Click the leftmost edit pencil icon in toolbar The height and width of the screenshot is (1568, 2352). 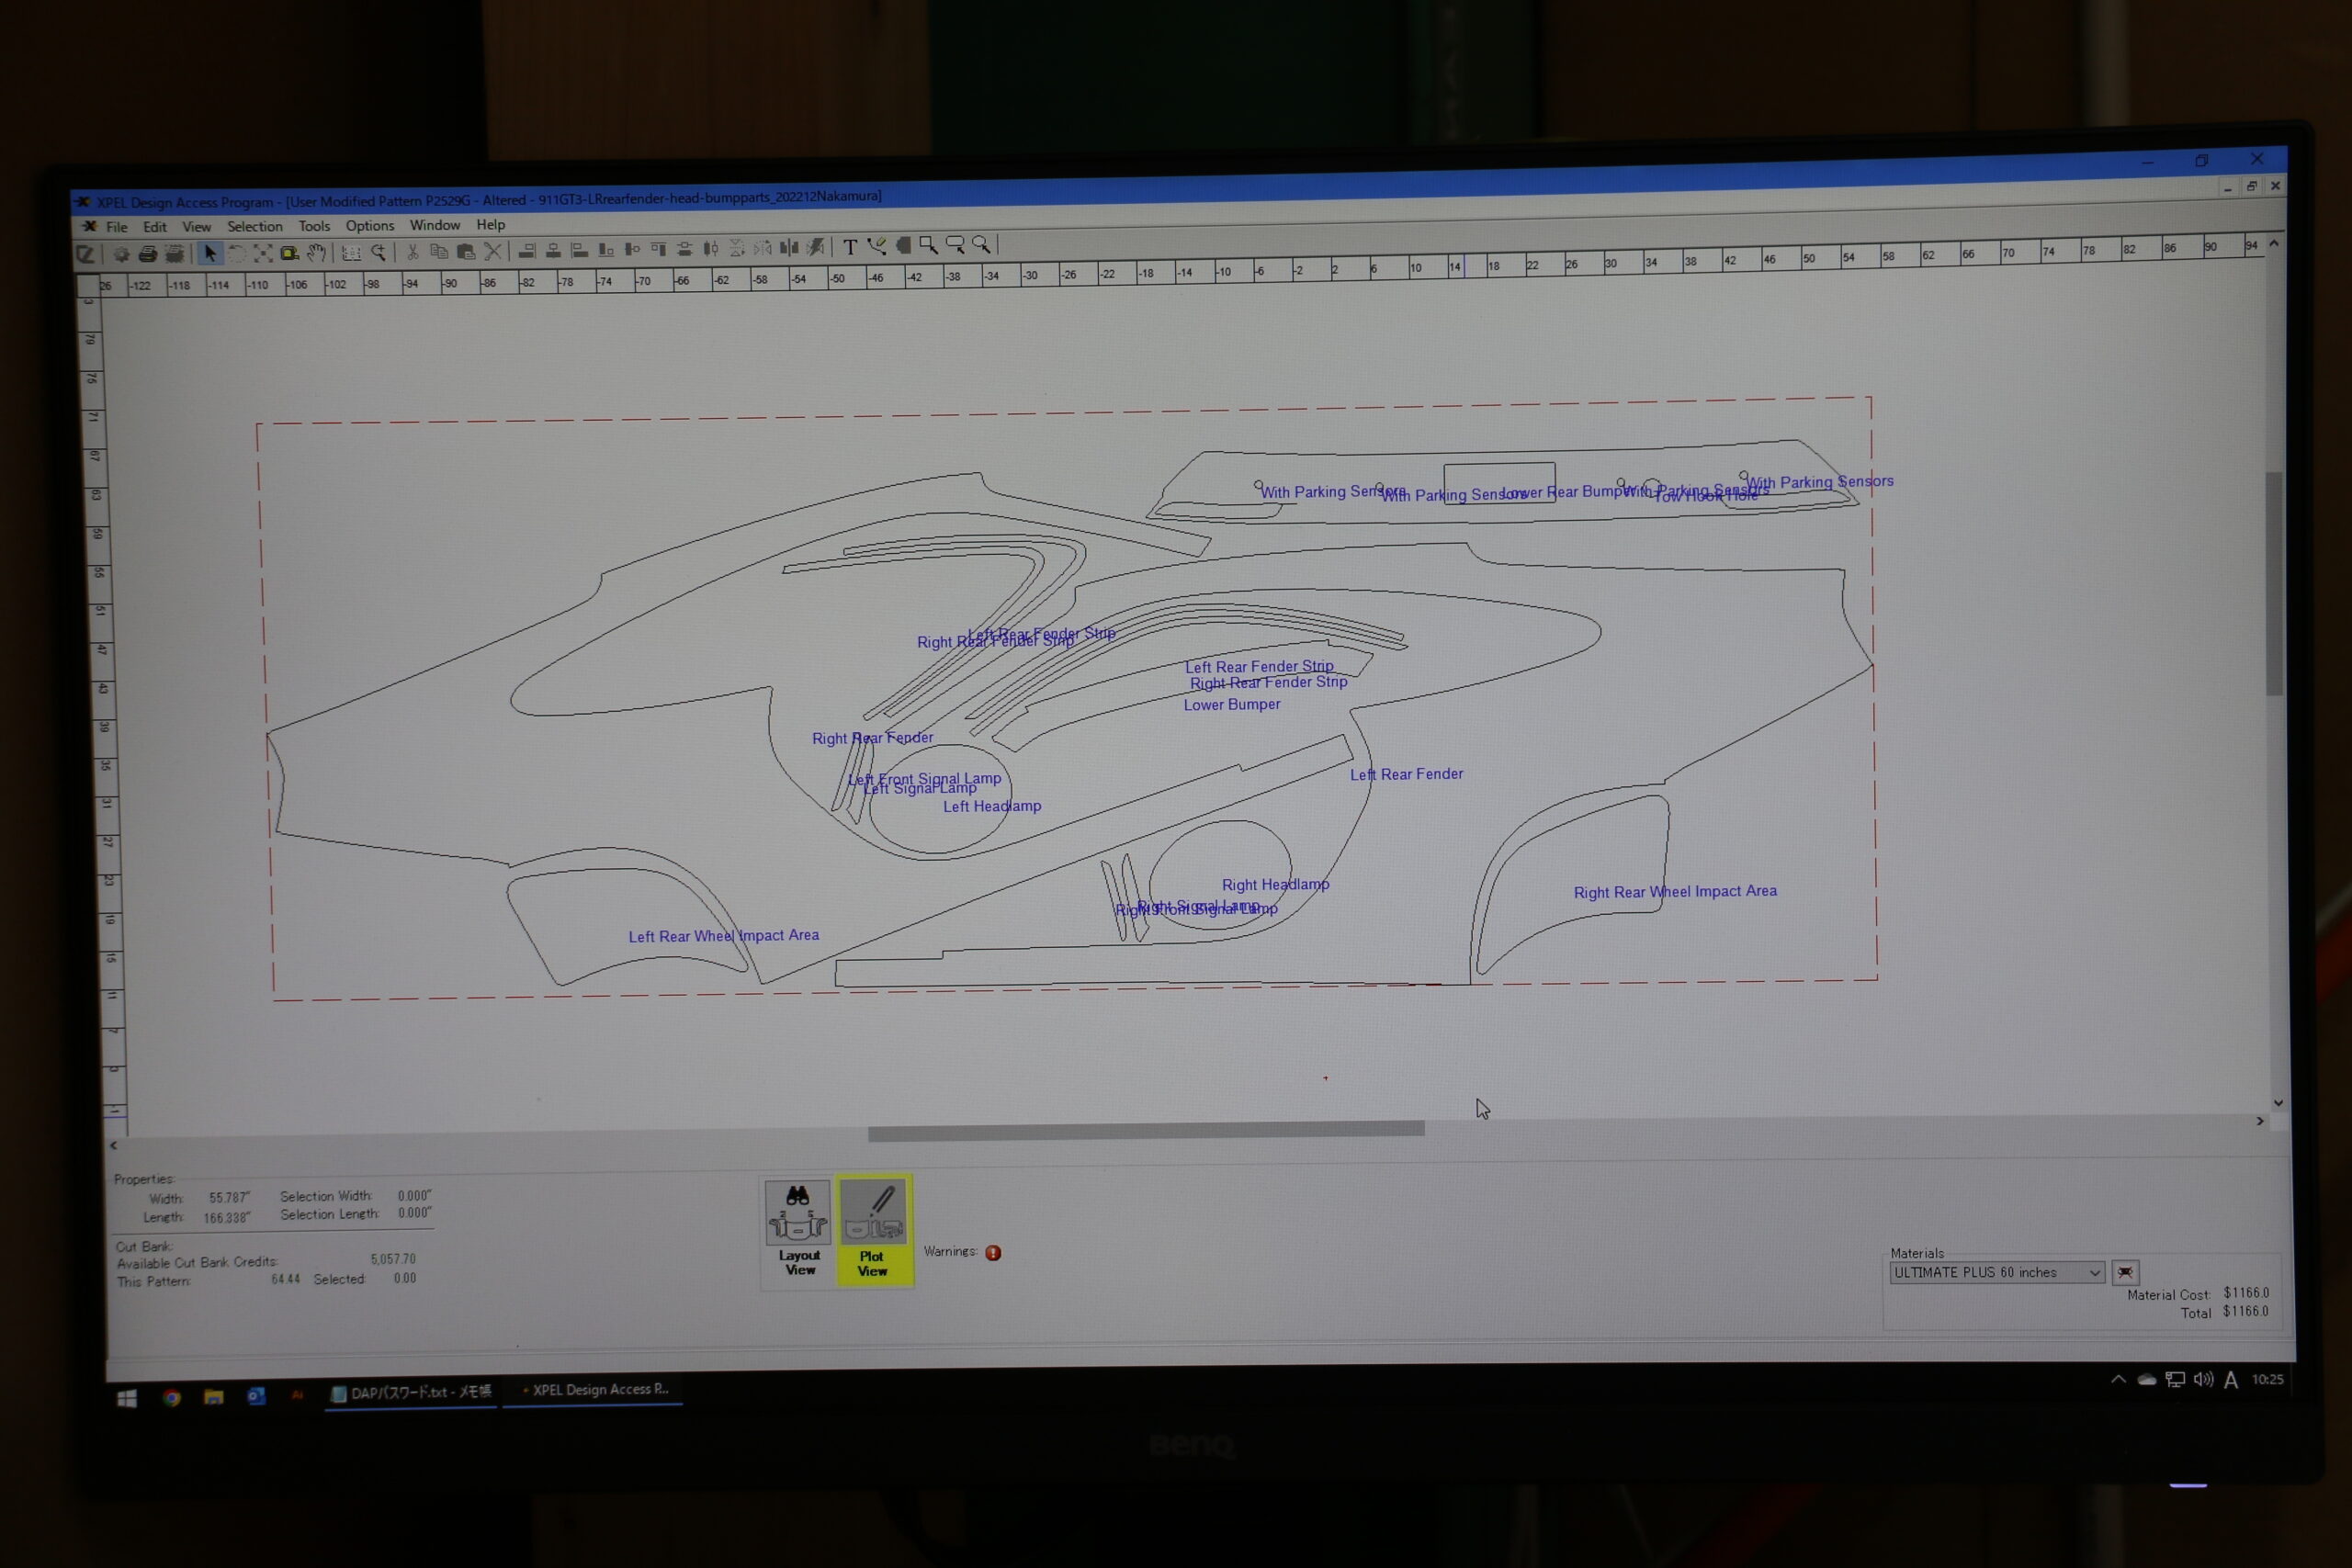coord(86,255)
